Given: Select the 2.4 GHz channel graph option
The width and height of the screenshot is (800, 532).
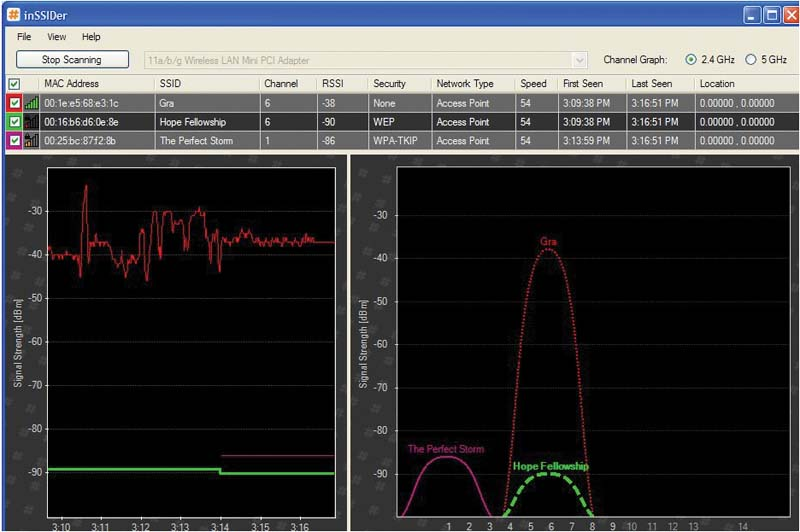Looking at the screenshot, I should click(x=690, y=60).
